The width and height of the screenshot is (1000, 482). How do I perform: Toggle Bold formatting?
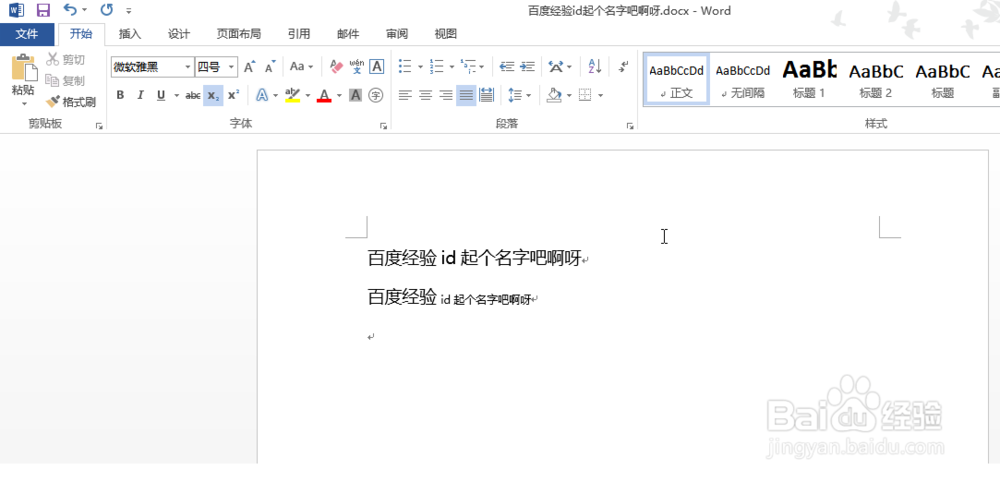[120, 96]
